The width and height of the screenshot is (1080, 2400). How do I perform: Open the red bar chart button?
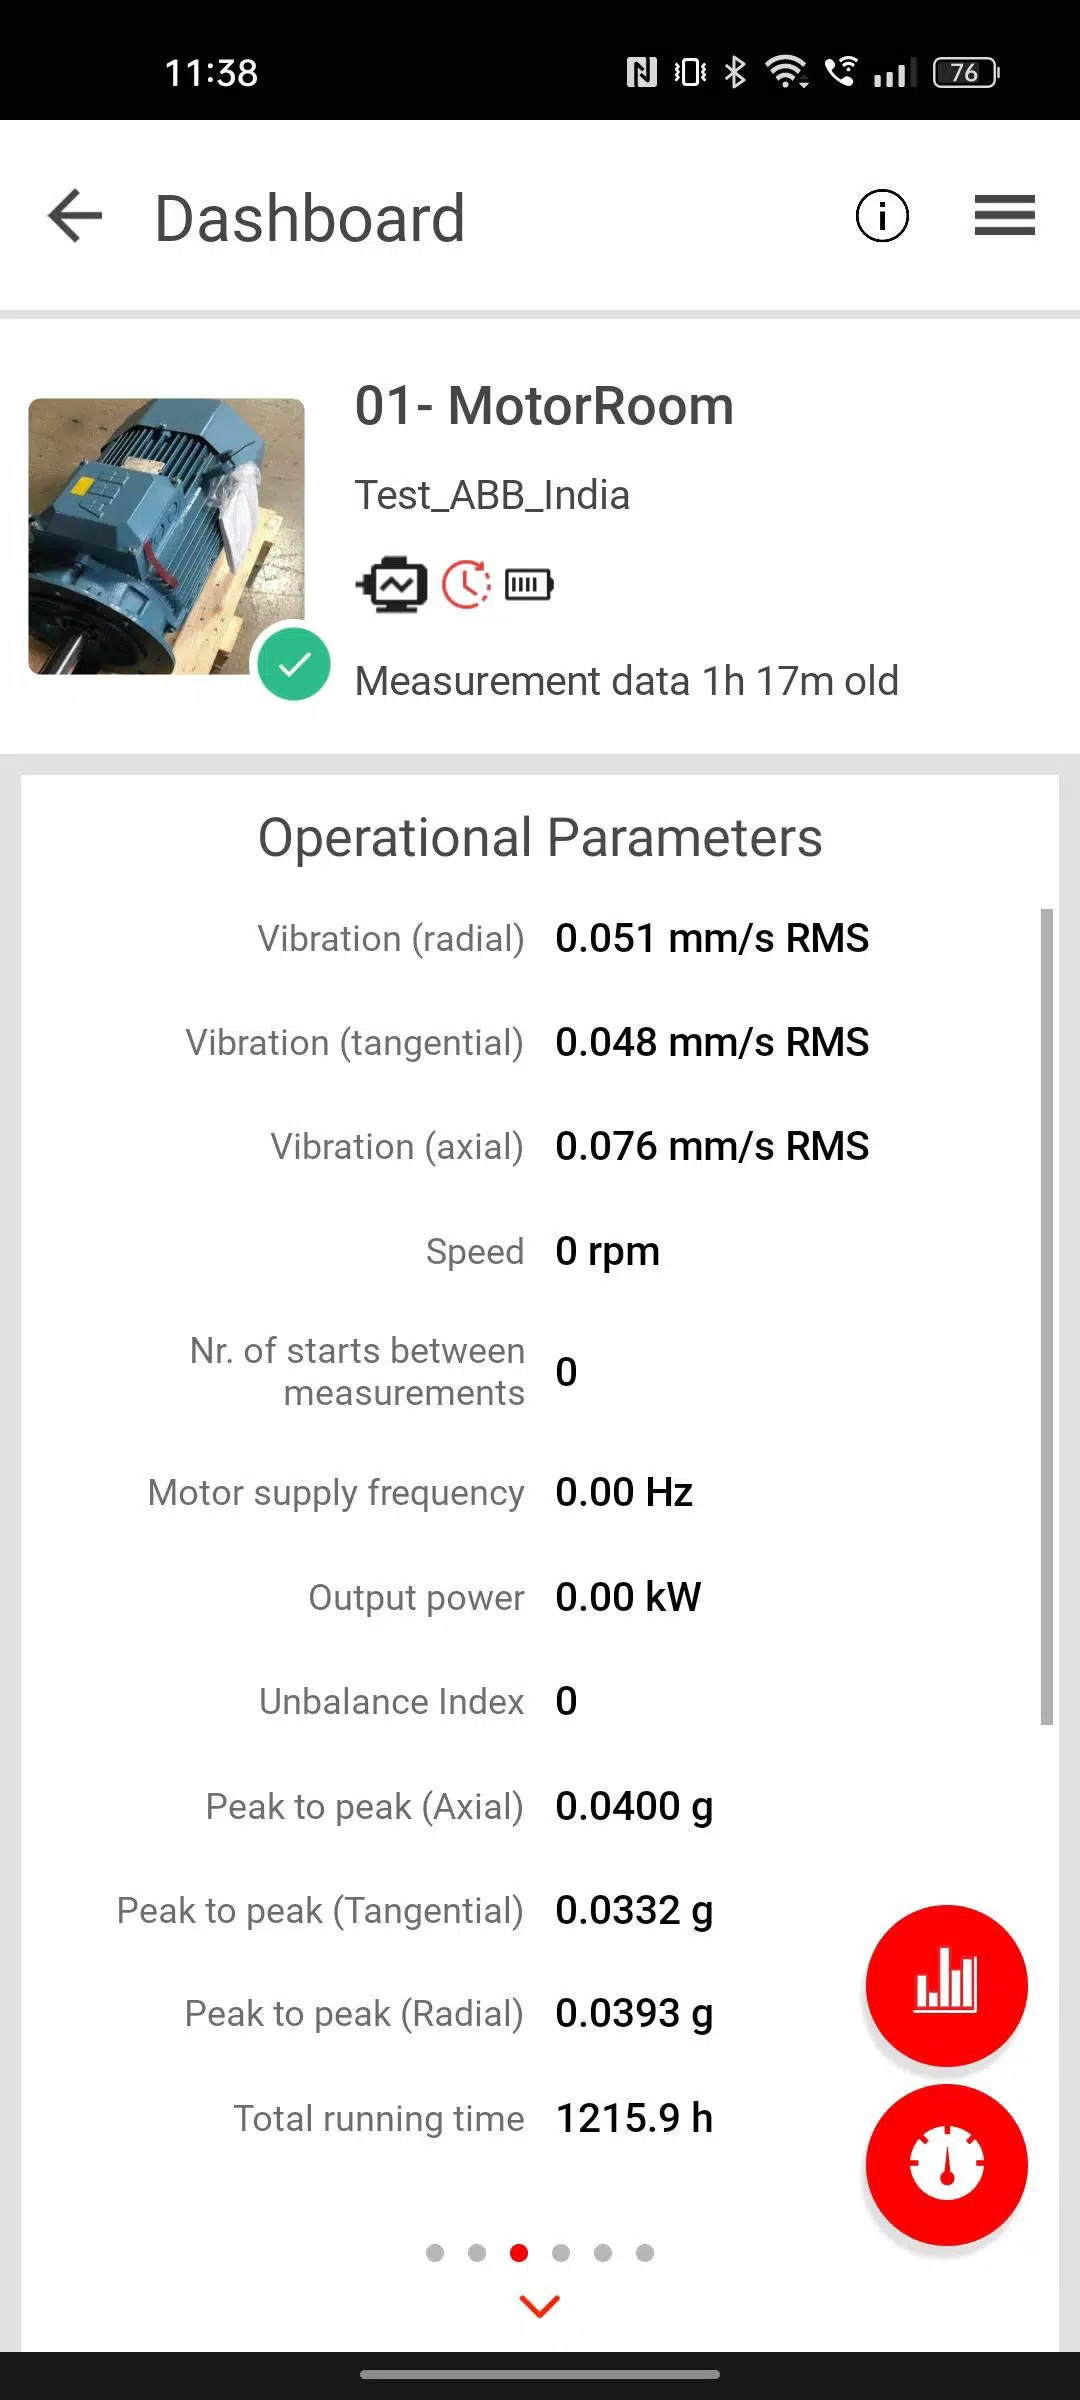click(x=946, y=1986)
